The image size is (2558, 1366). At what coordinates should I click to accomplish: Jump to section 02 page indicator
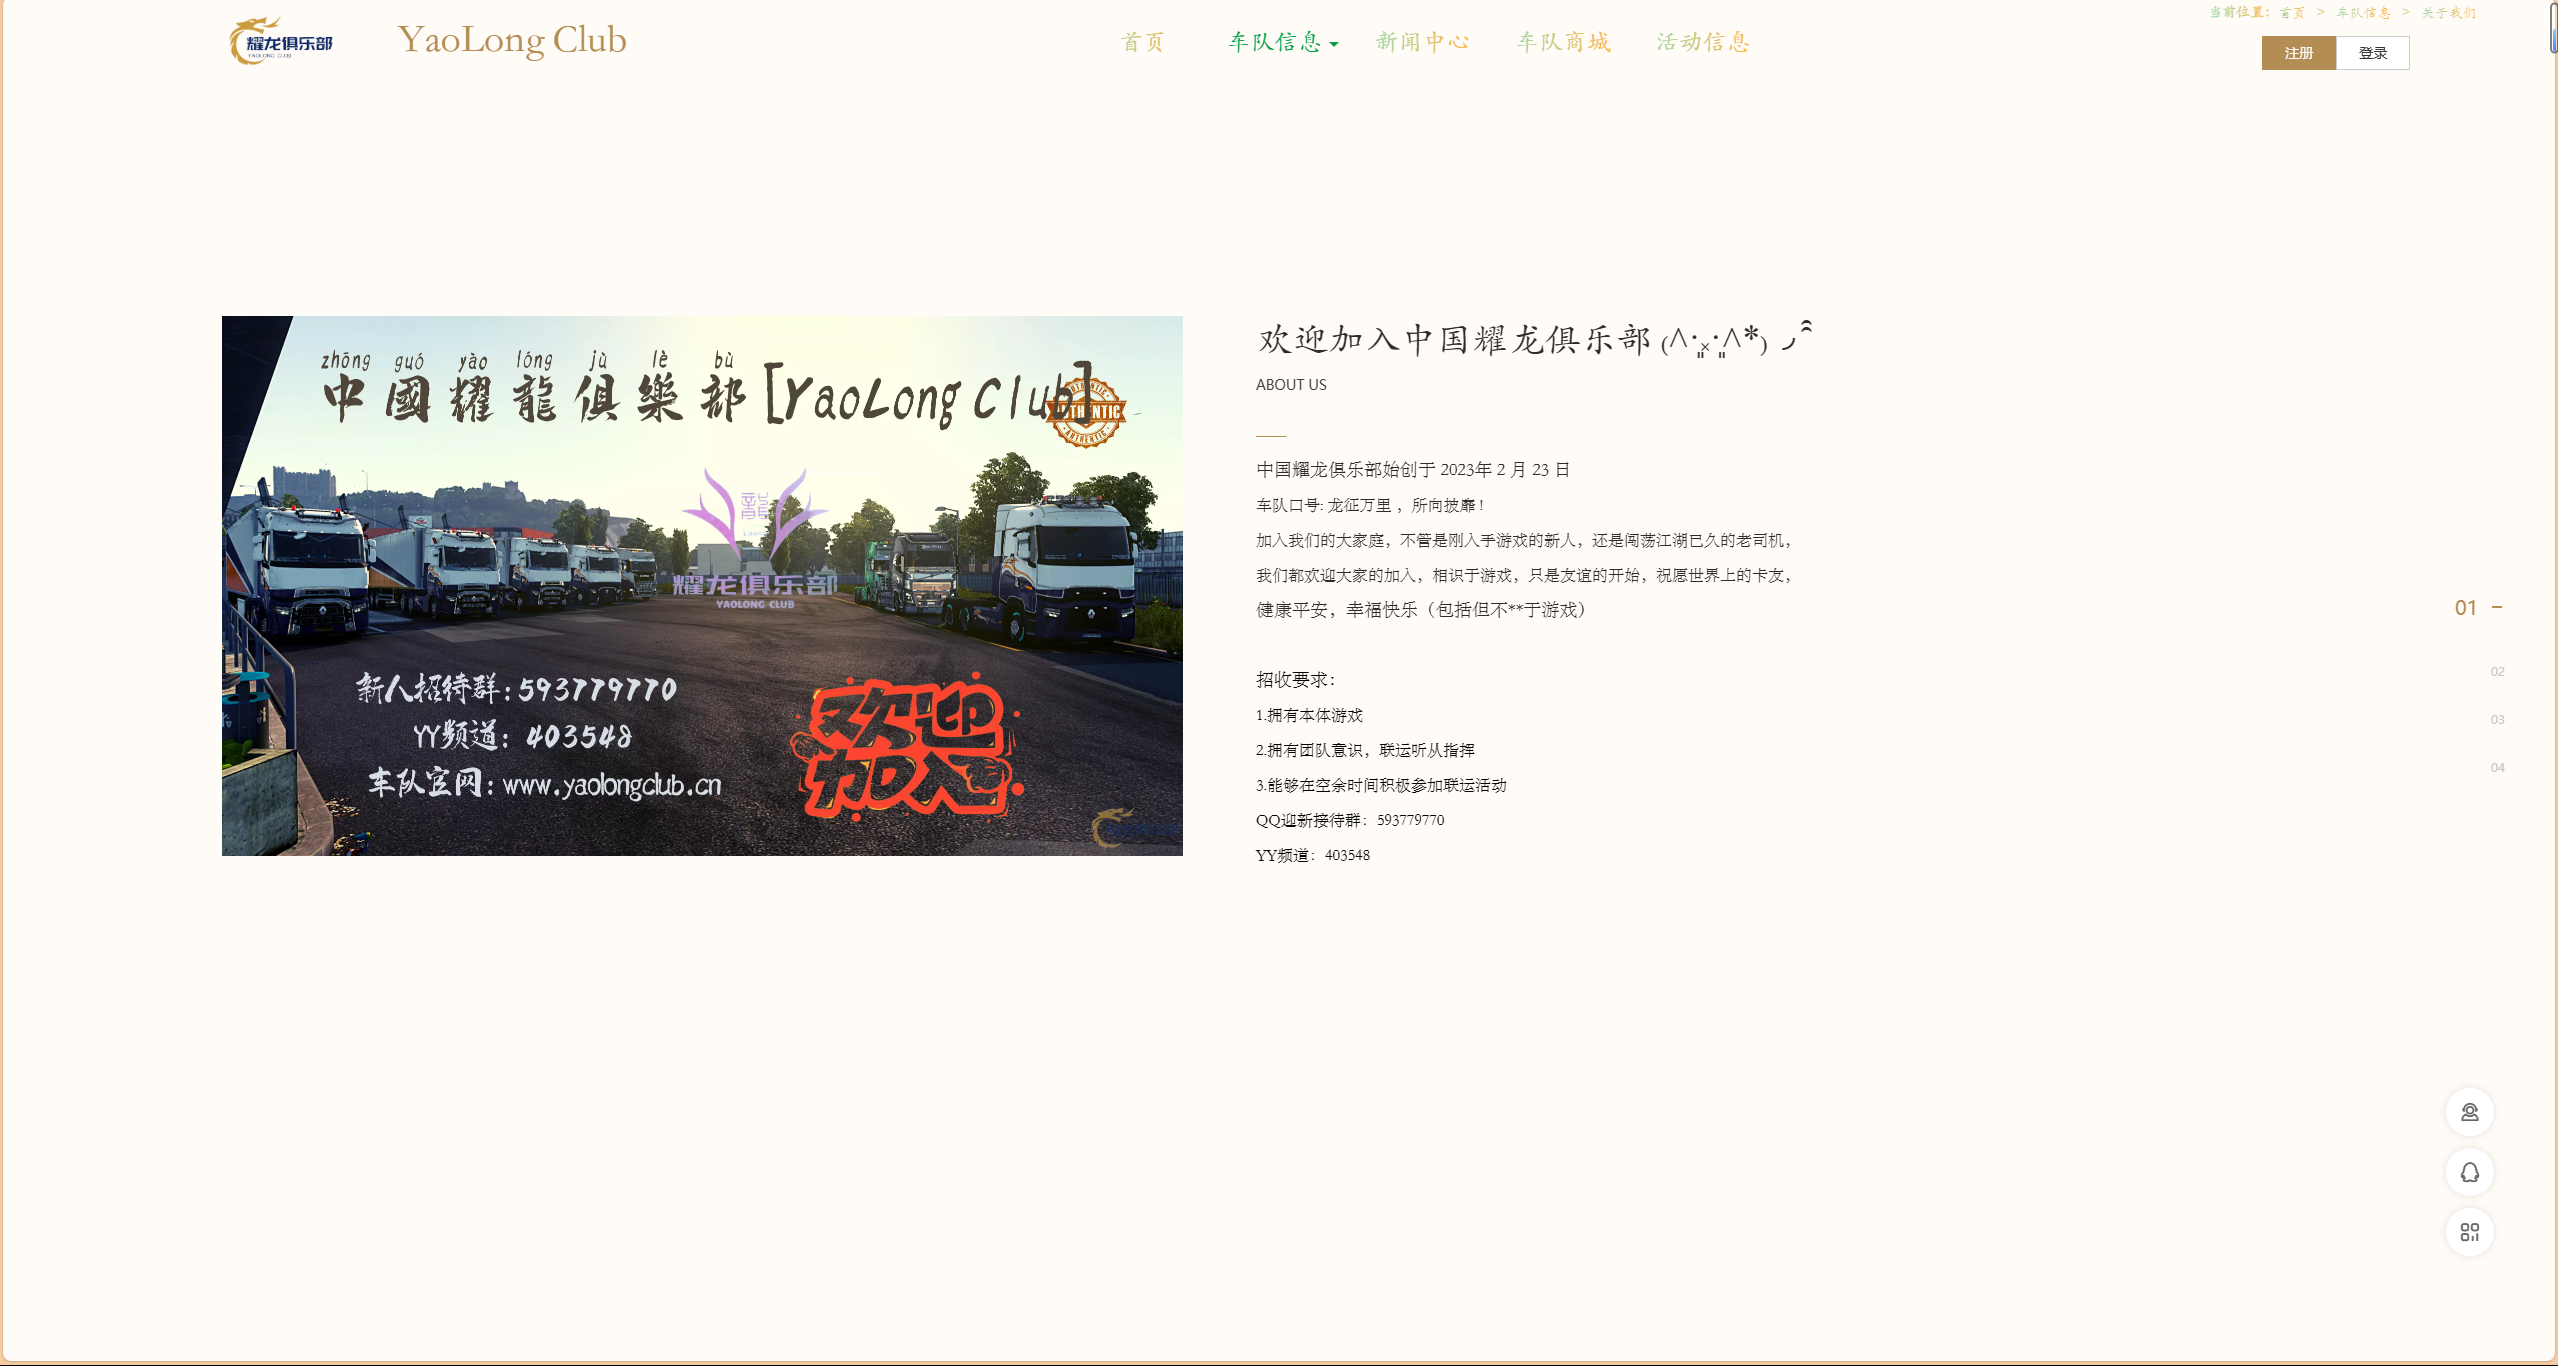click(x=2497, y=672)
